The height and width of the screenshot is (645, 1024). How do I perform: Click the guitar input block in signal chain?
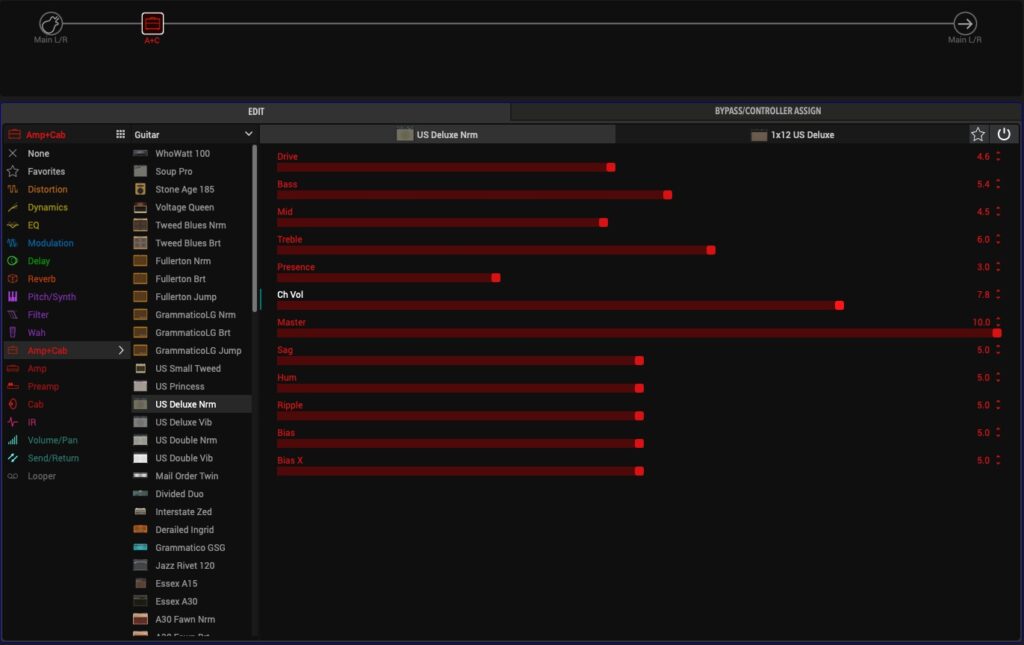point(51,23)
